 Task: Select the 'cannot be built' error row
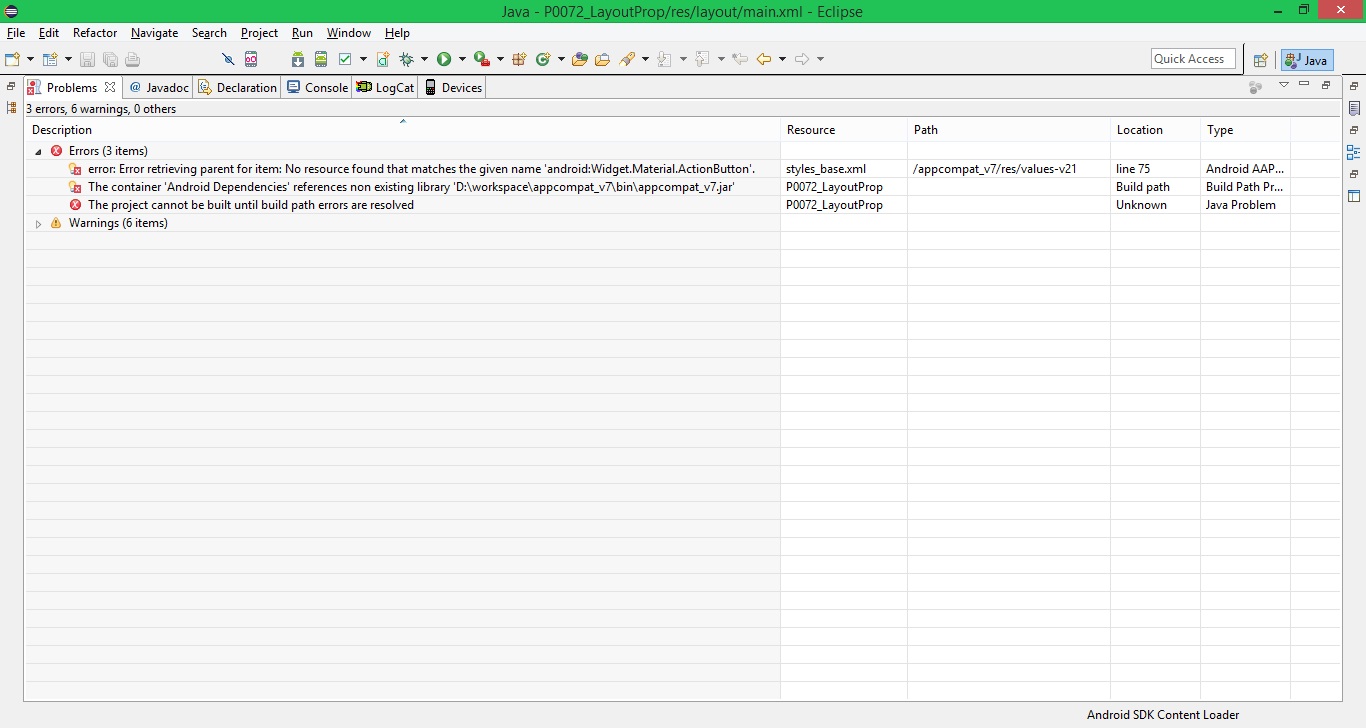(682, 205)
